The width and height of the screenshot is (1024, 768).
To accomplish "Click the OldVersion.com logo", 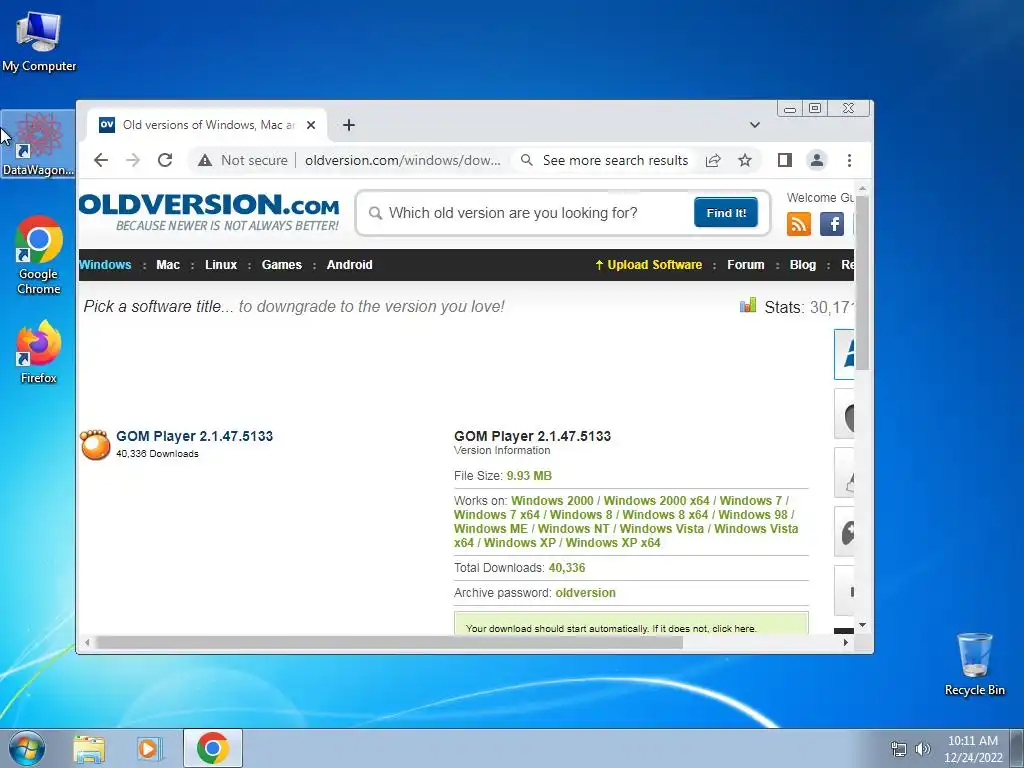I will point(210,212).
